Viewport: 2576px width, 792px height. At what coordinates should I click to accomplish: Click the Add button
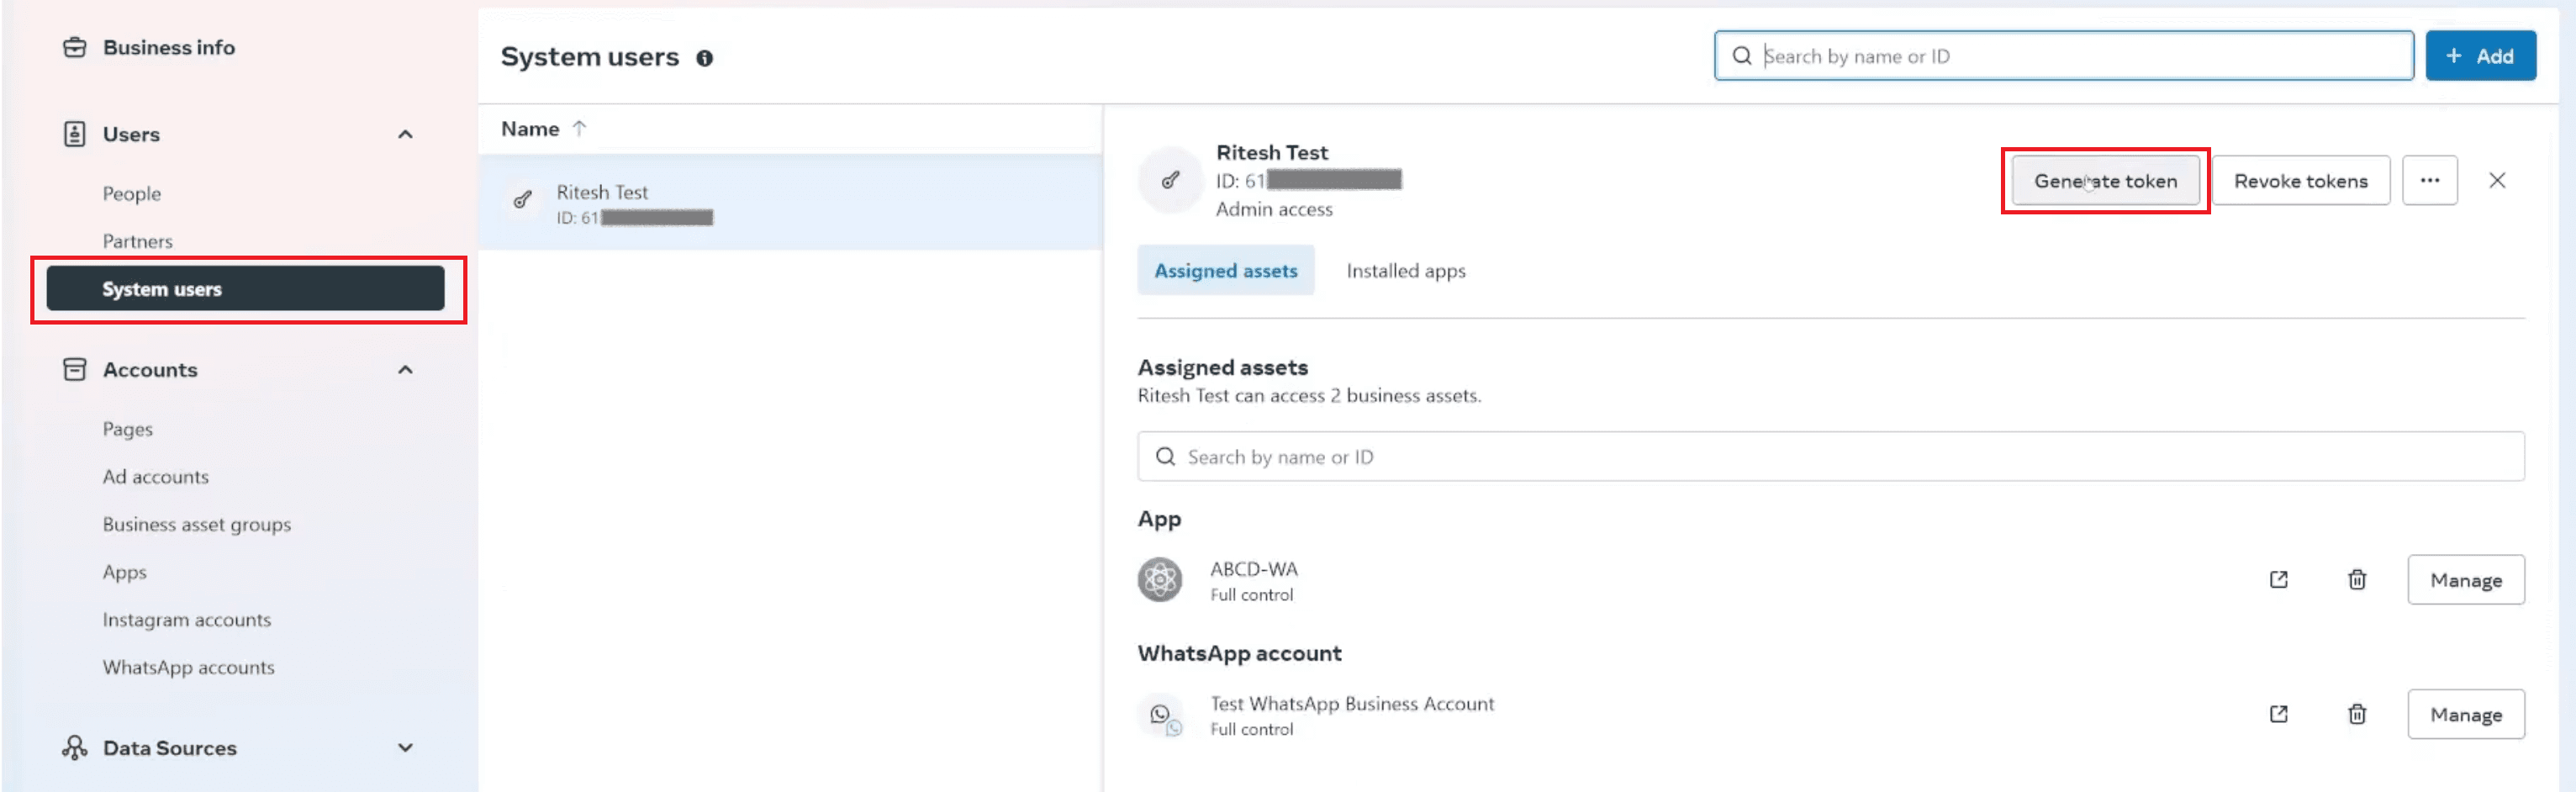click(2479, 56)
